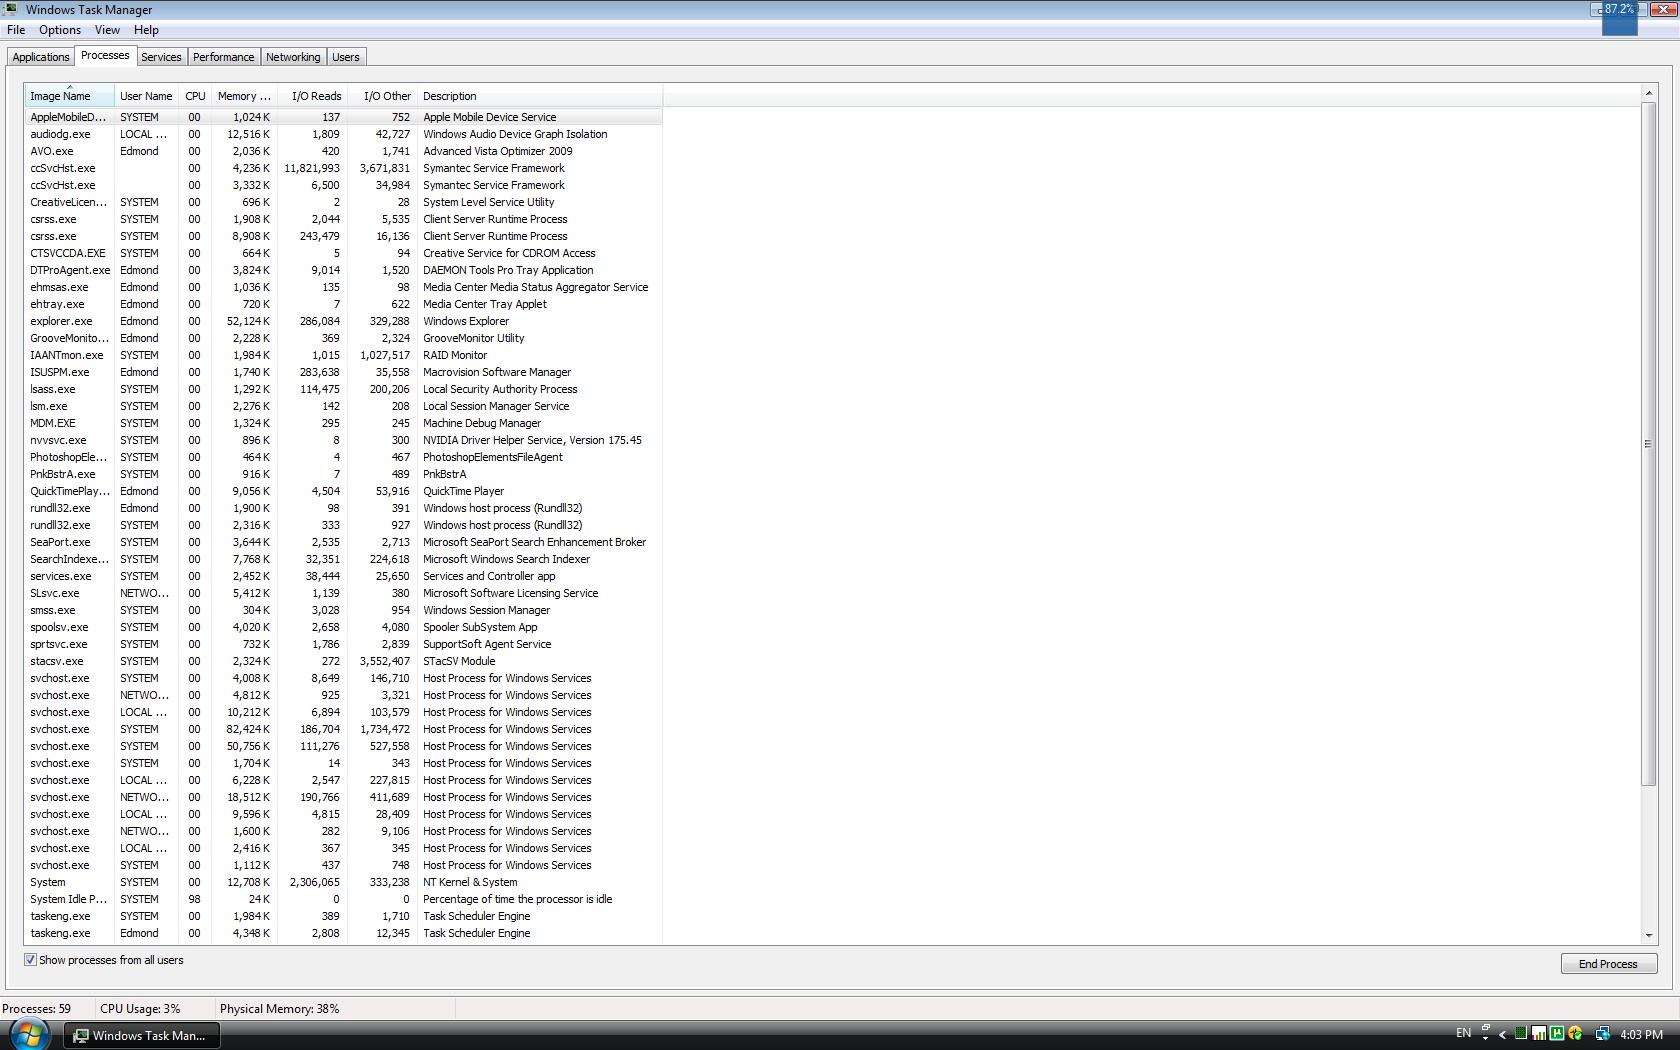Image resolution: width=1680 pixels, height=1050 pixels.
Task: Open the File menu
Action: [x=16, y=30]
